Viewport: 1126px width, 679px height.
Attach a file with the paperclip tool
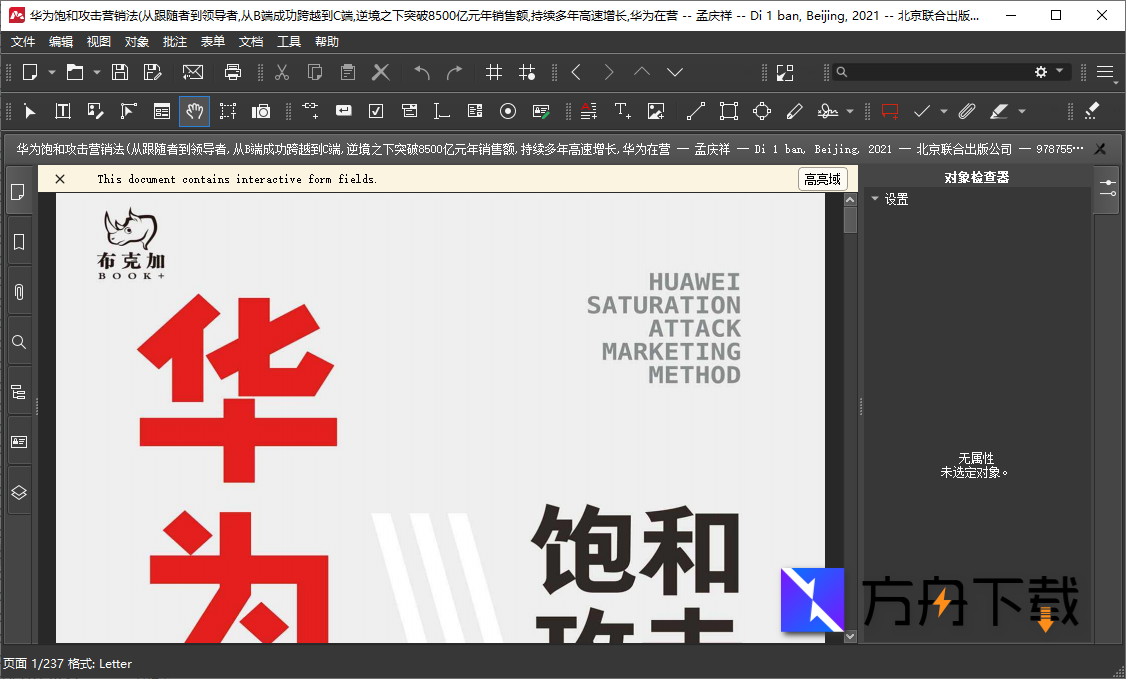(x=966, y=111)
